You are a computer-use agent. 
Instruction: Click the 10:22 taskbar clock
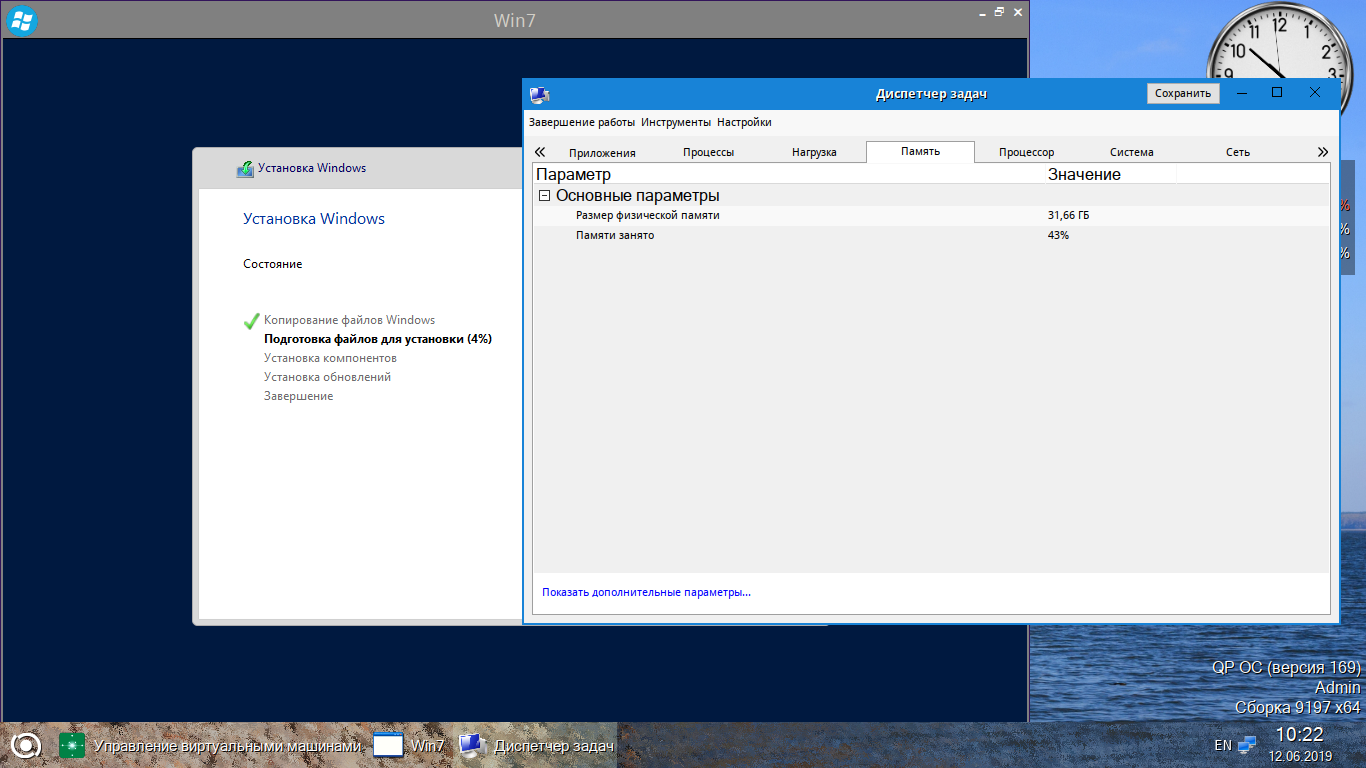point(1299,735)
